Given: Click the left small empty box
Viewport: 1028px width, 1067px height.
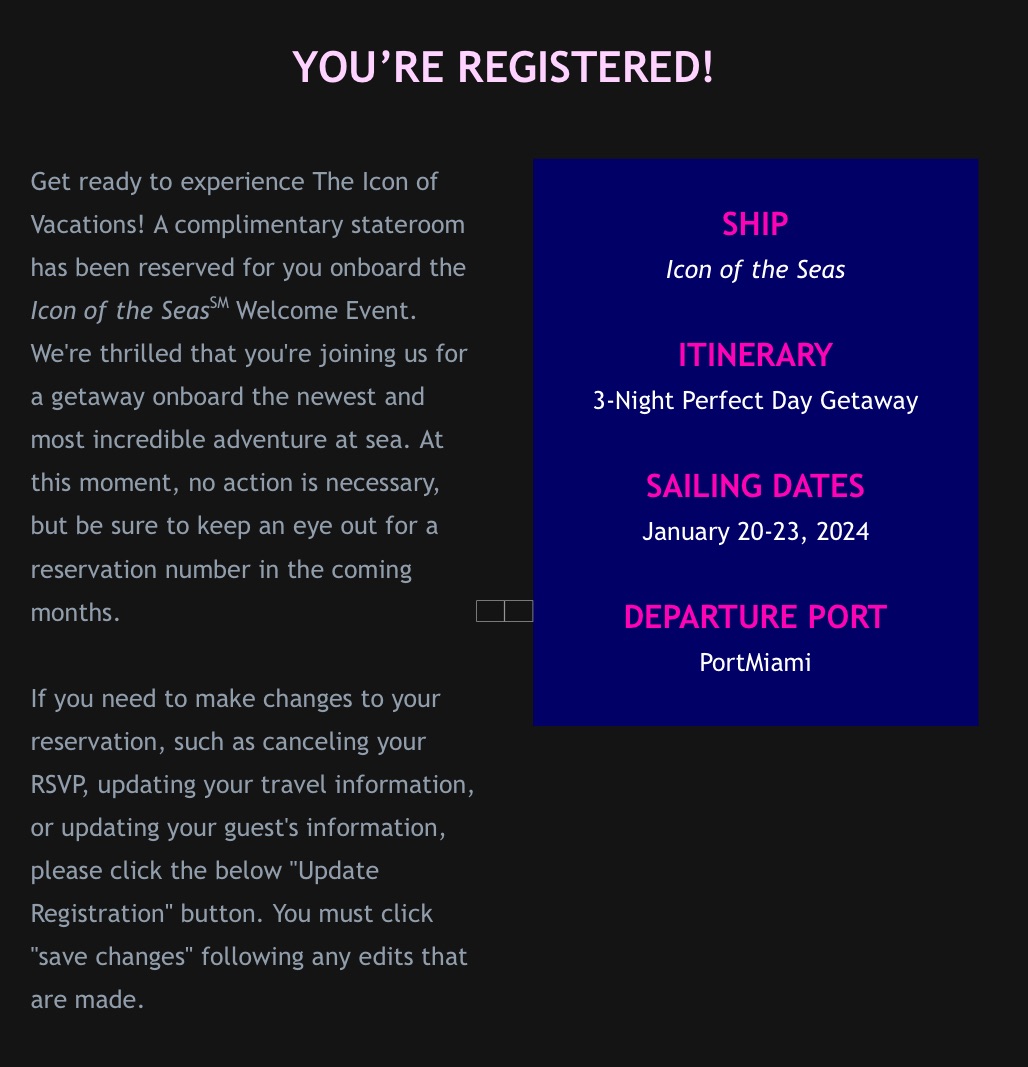Looking at the screenshot, I should 490,611.
